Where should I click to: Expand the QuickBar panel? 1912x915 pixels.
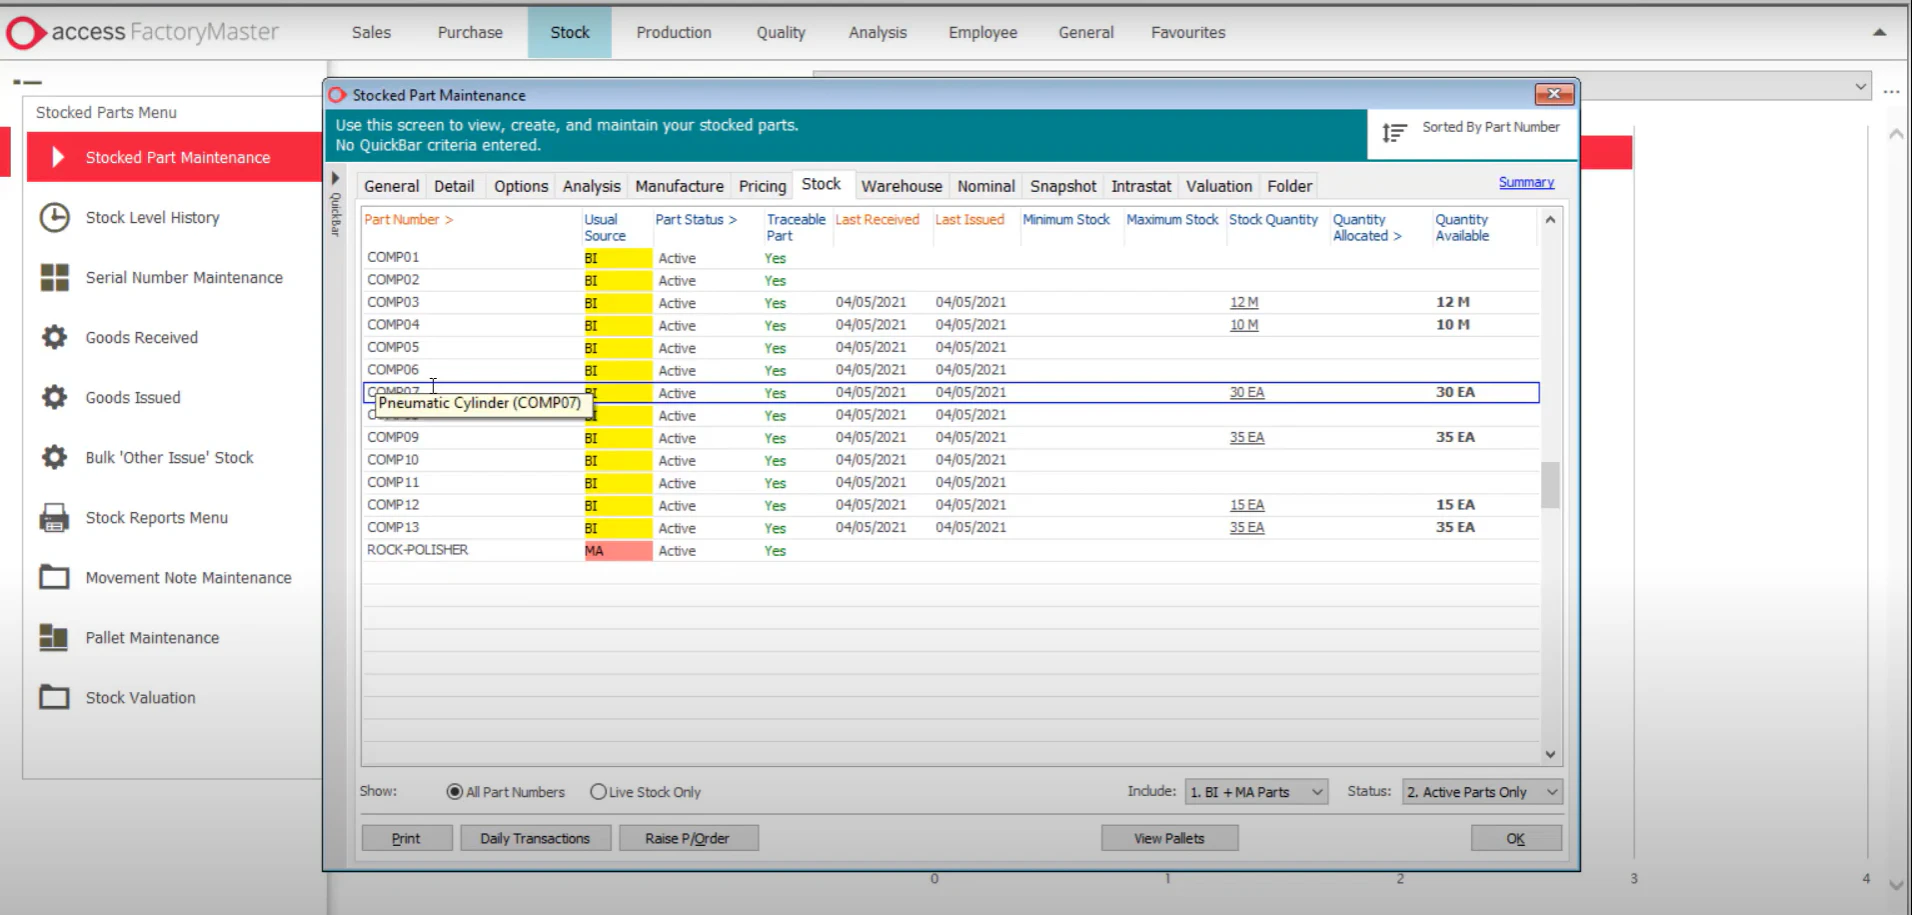click(x=334, y=178)
